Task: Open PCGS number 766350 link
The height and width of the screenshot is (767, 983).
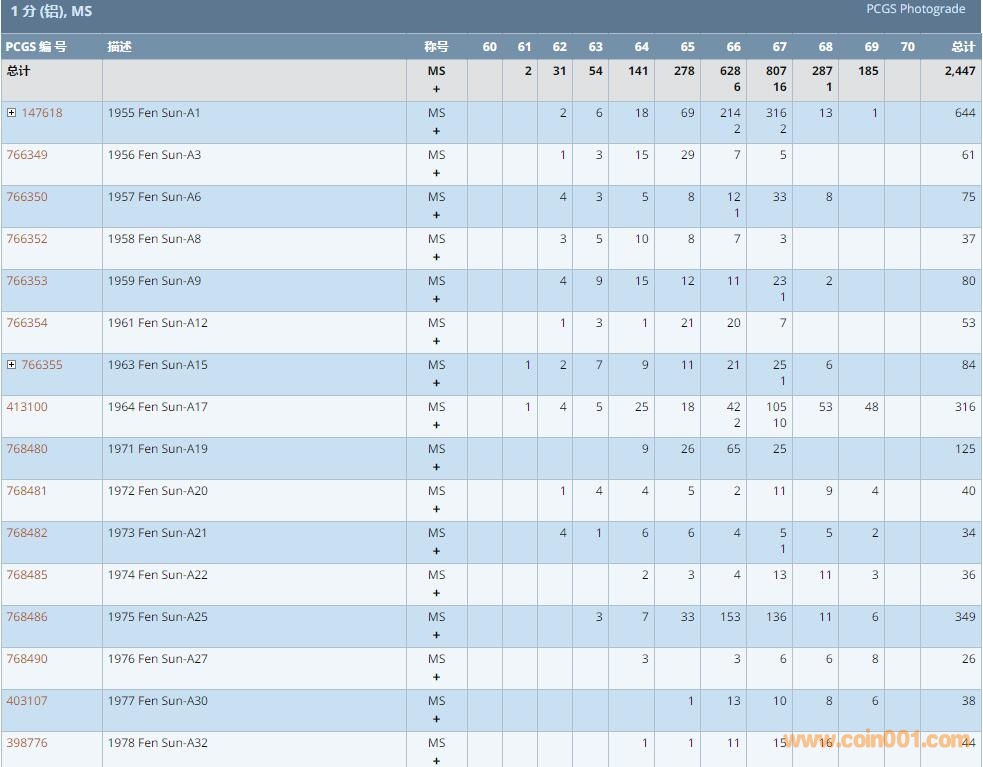Action: (x=27, y=197)
